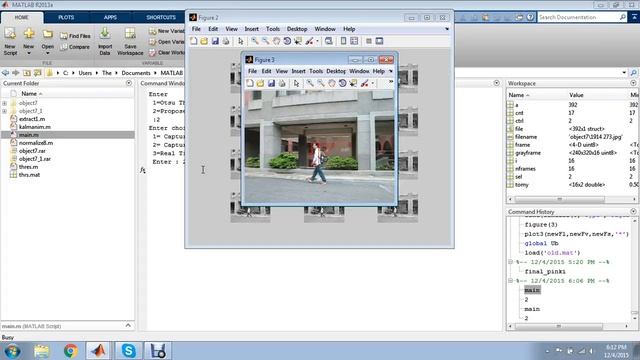Open Workspace panel actions menu
The height and width of the screenshot is (360, 640).
(633, 83)
